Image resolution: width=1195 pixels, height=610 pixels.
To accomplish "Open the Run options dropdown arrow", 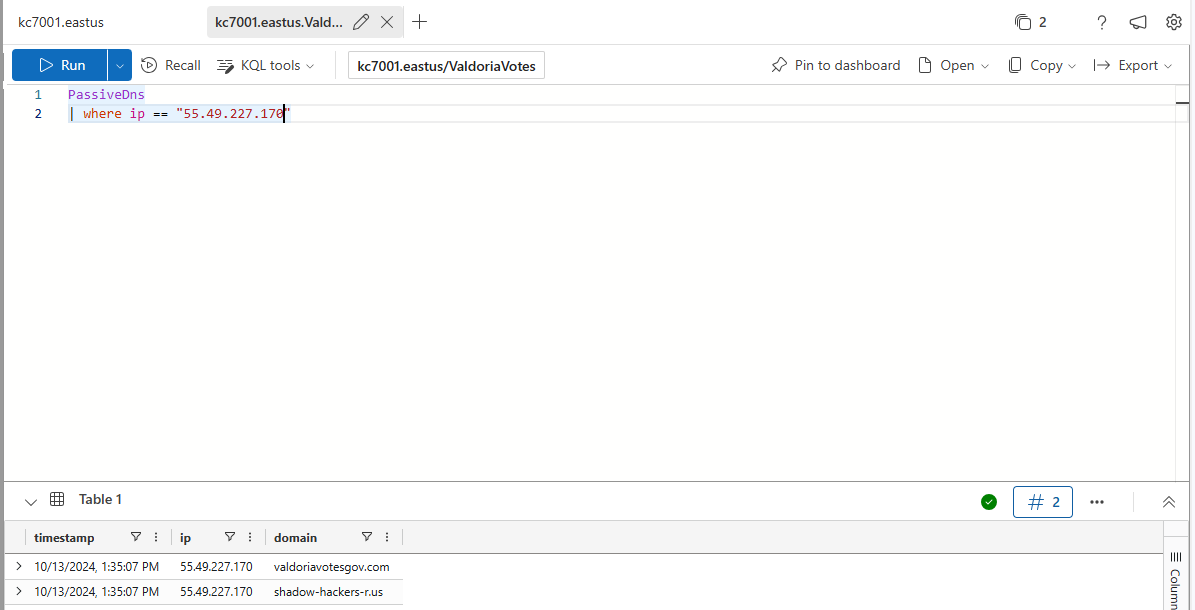I will pos(120,65).
